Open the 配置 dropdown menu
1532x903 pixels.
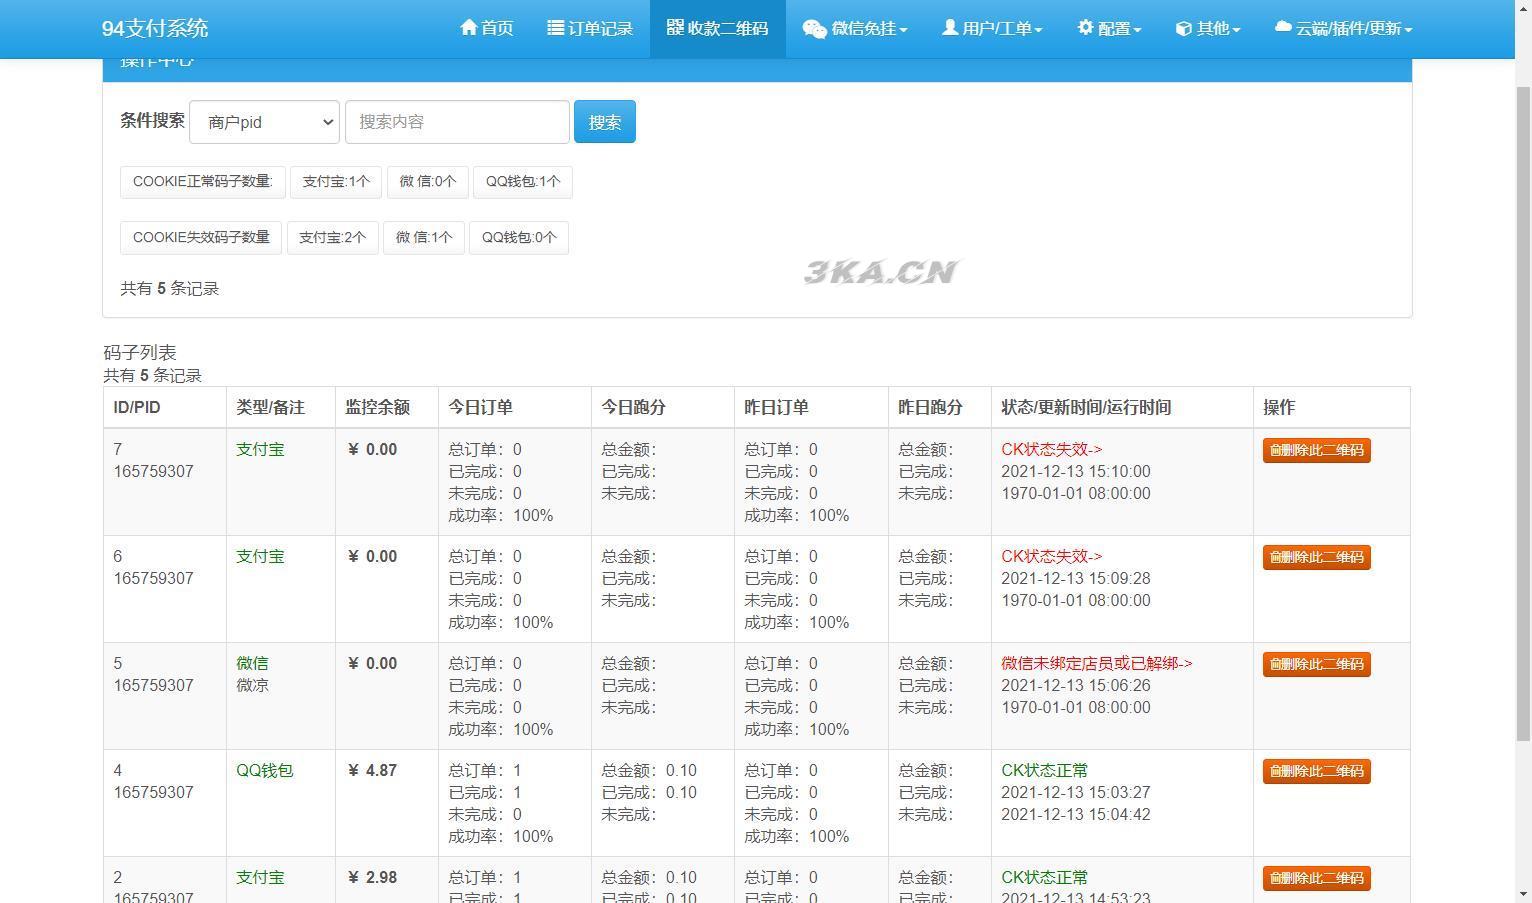tap(1109, 29)
